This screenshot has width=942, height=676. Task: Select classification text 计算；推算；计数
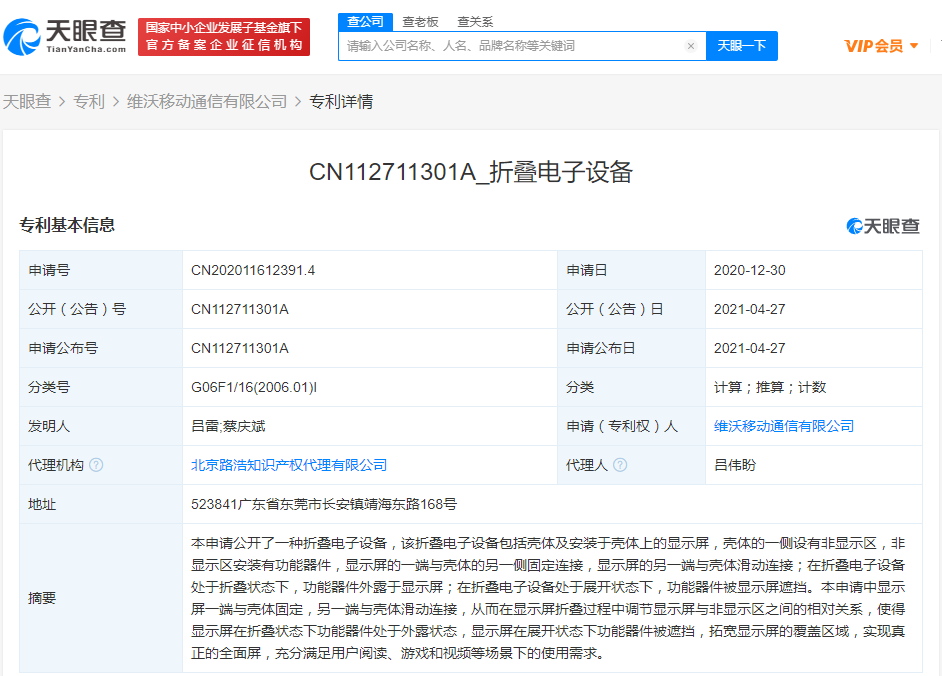770,388
